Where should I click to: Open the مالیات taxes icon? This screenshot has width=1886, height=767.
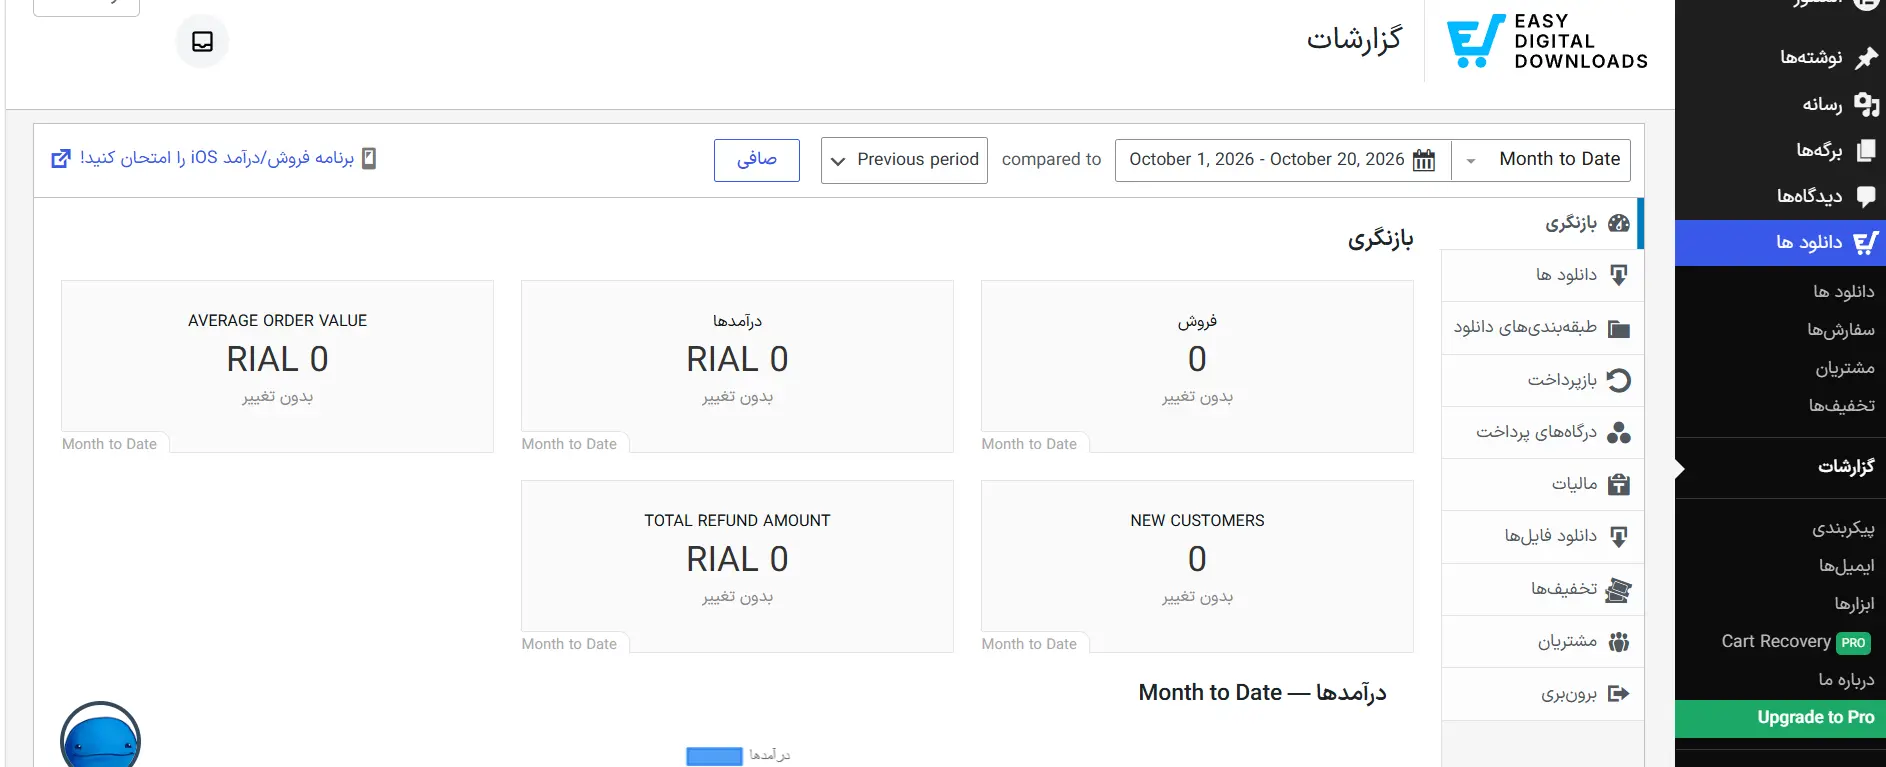tap(1619, 484)
